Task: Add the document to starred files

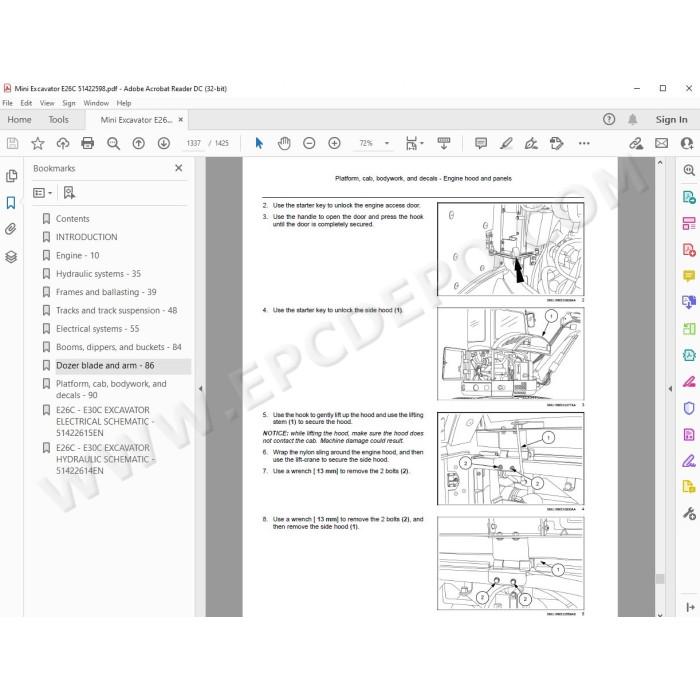Action: pyautogui.click(x=38, y=143)
